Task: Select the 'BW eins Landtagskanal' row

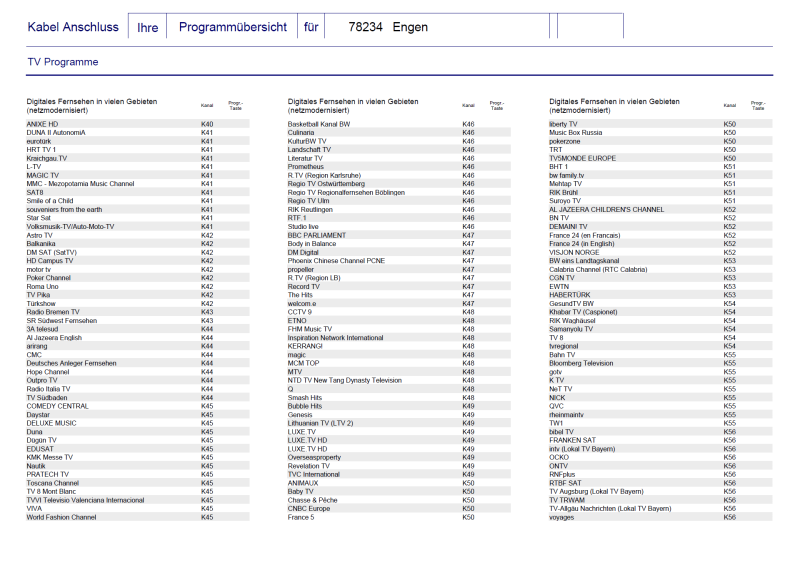Action: click(x=661, y=261)
